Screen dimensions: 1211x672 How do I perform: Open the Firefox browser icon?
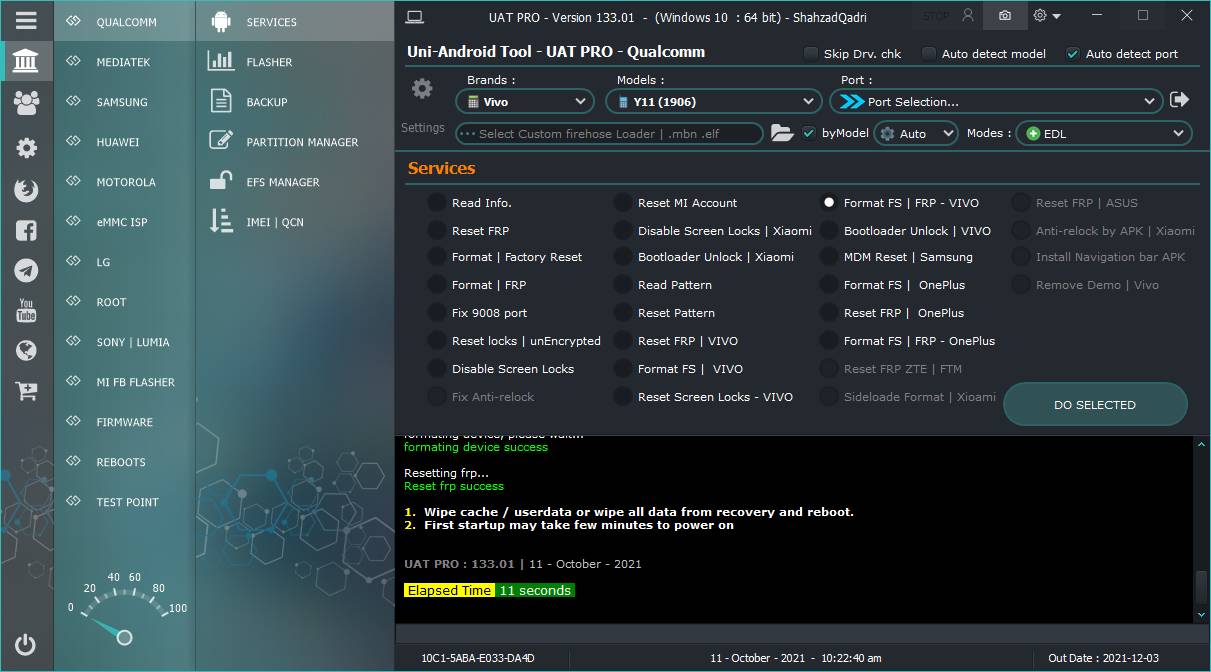point(26,190)
